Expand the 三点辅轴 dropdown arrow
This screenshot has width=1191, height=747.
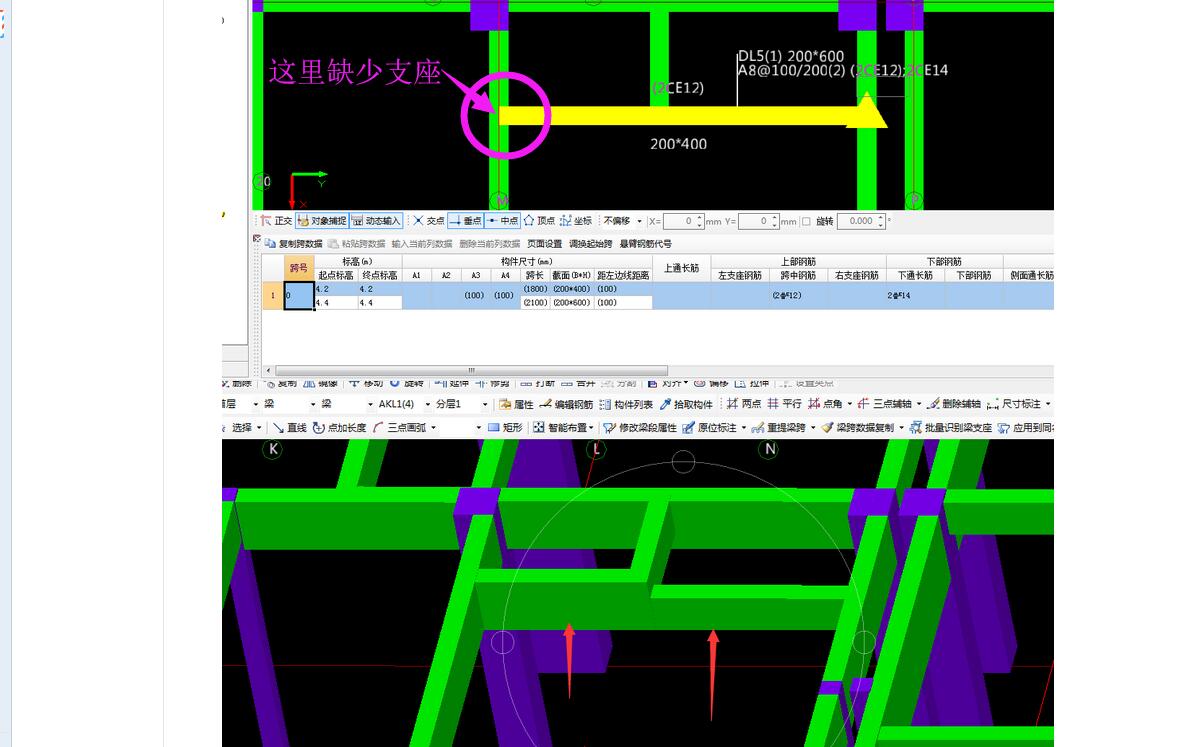pyautogui.click(x=919, y=404)
